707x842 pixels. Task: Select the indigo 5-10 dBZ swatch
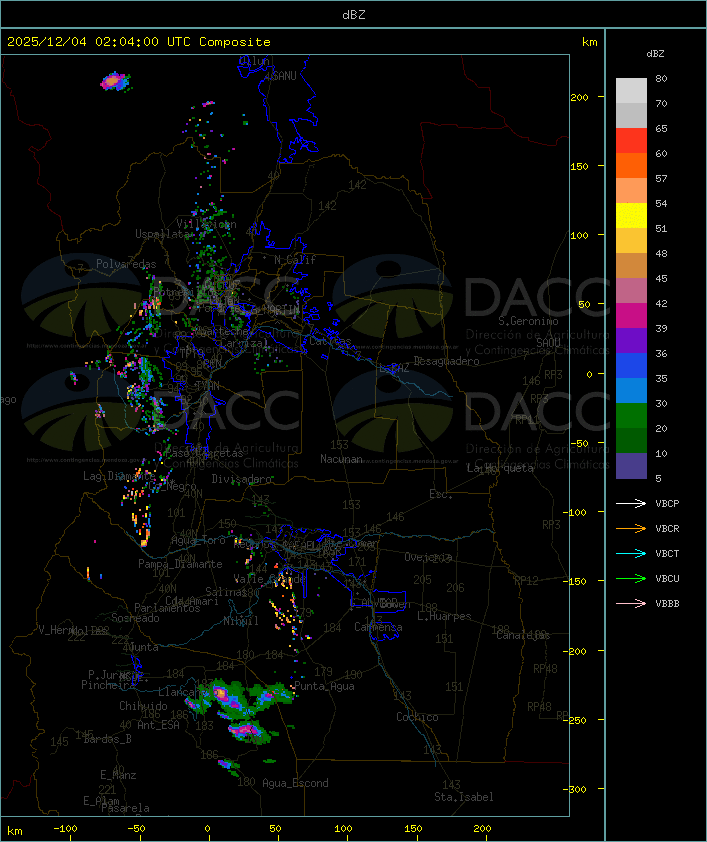pos(631,466)
